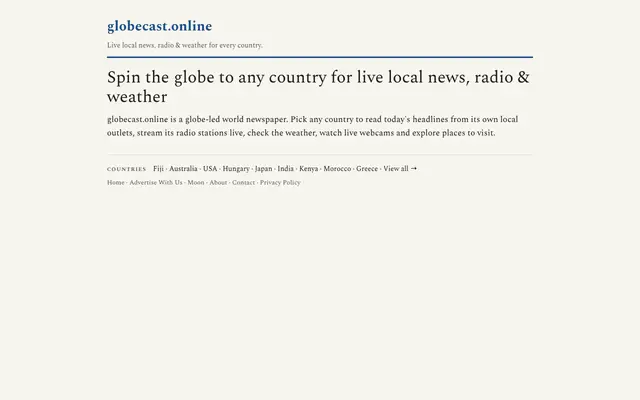Choose the Kenya country link

tap(309, 169)
